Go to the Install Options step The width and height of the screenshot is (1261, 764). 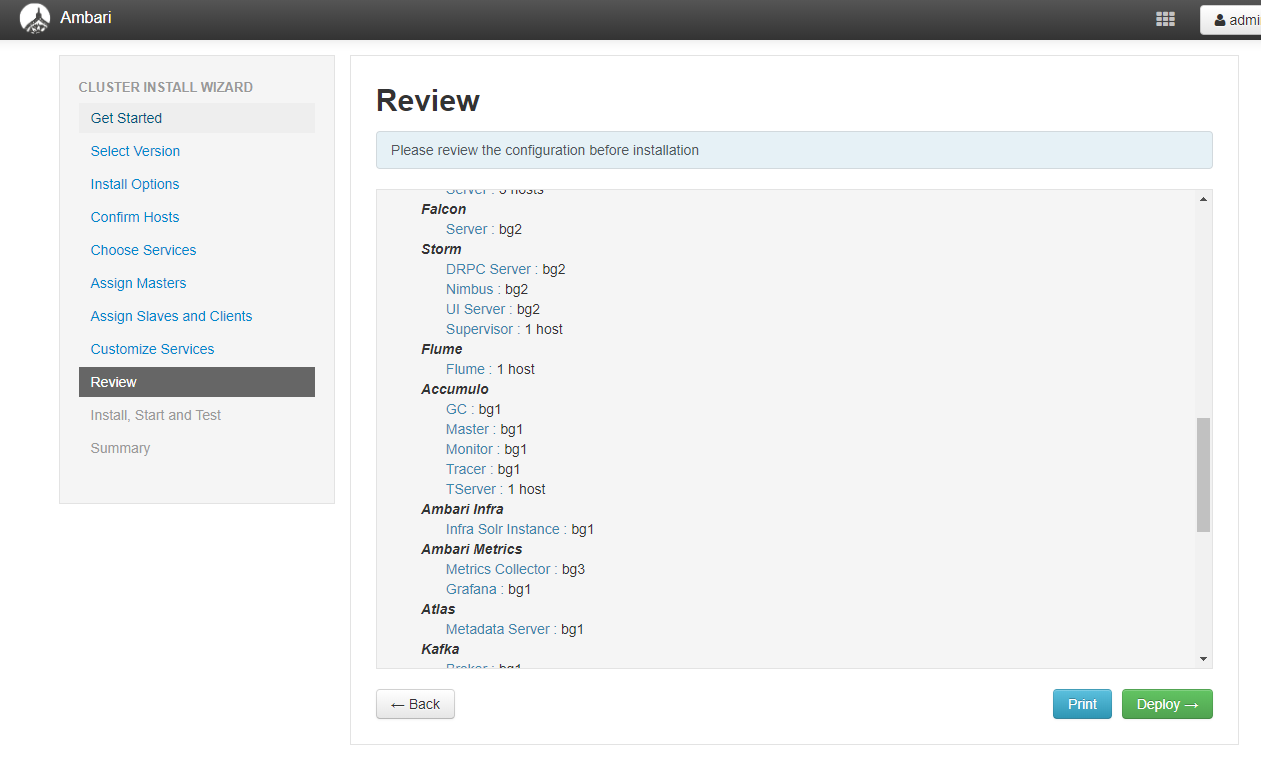point(135,184)
